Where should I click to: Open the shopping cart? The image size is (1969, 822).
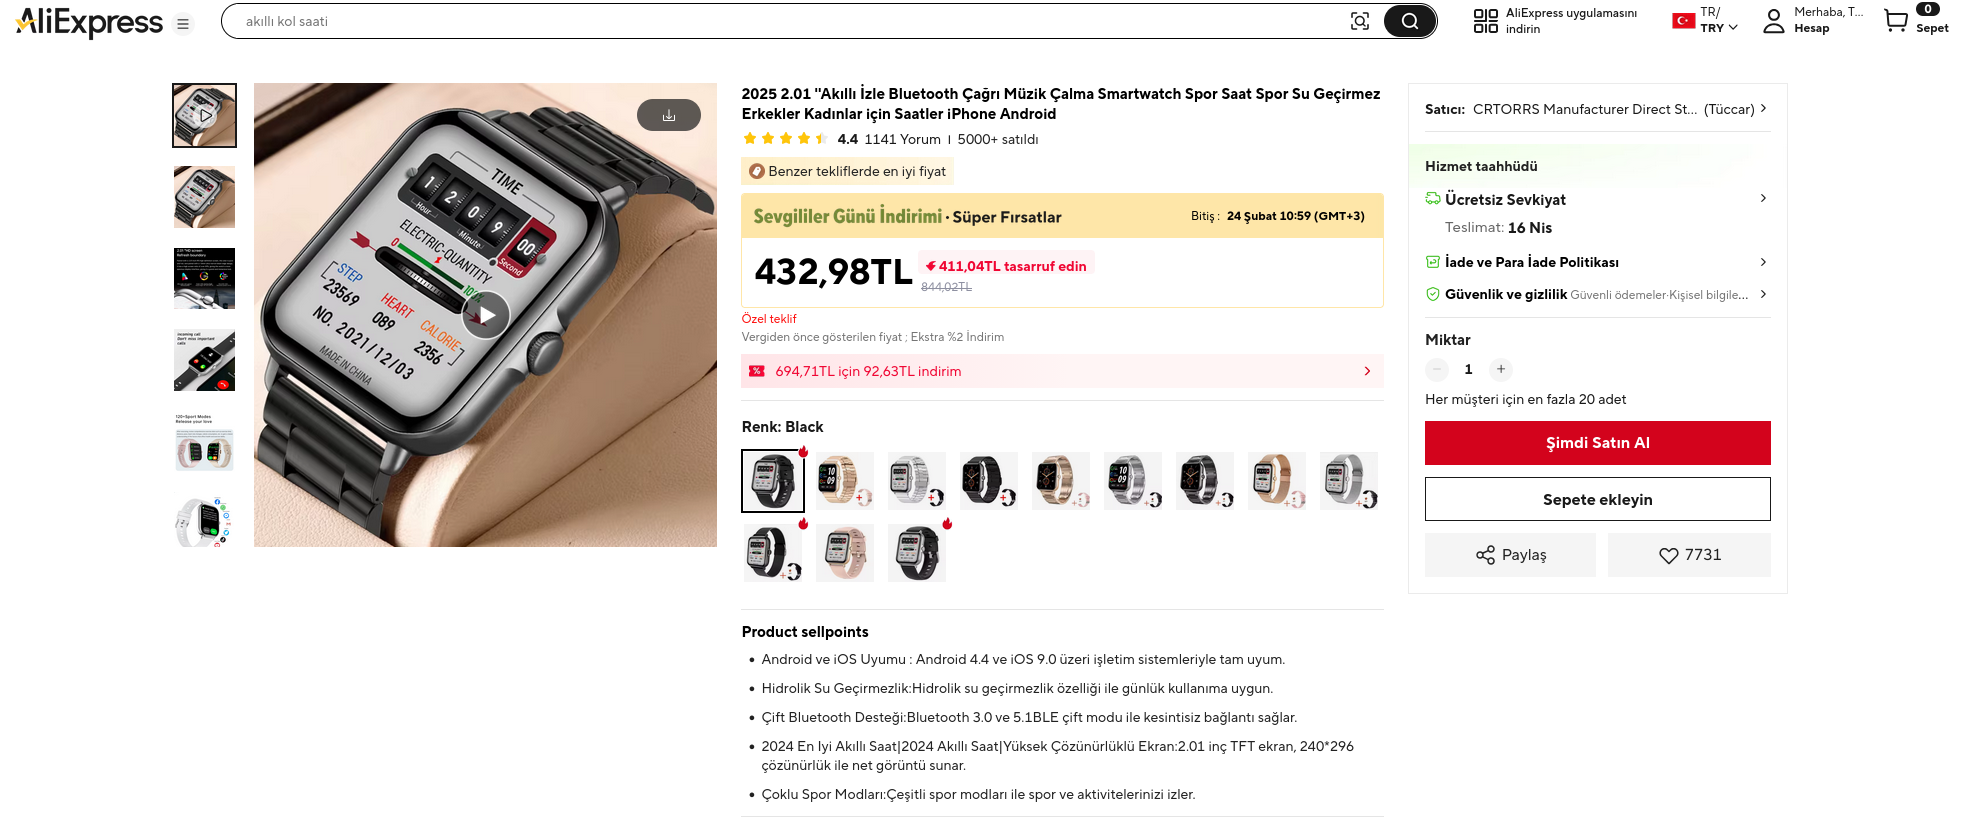(x=1896, y=20)
